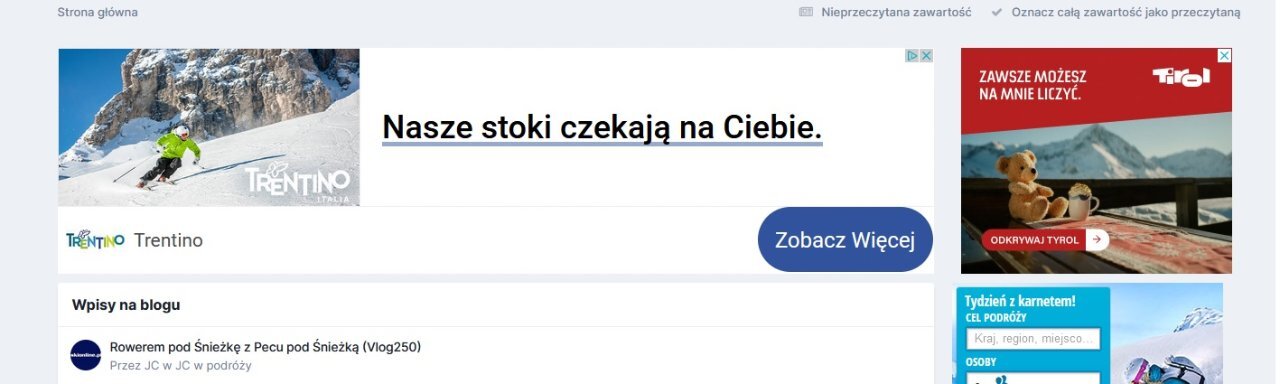1280x384 pixels.
Task: Close the Tirol ad using its X icon
Action: [1225, 55]
